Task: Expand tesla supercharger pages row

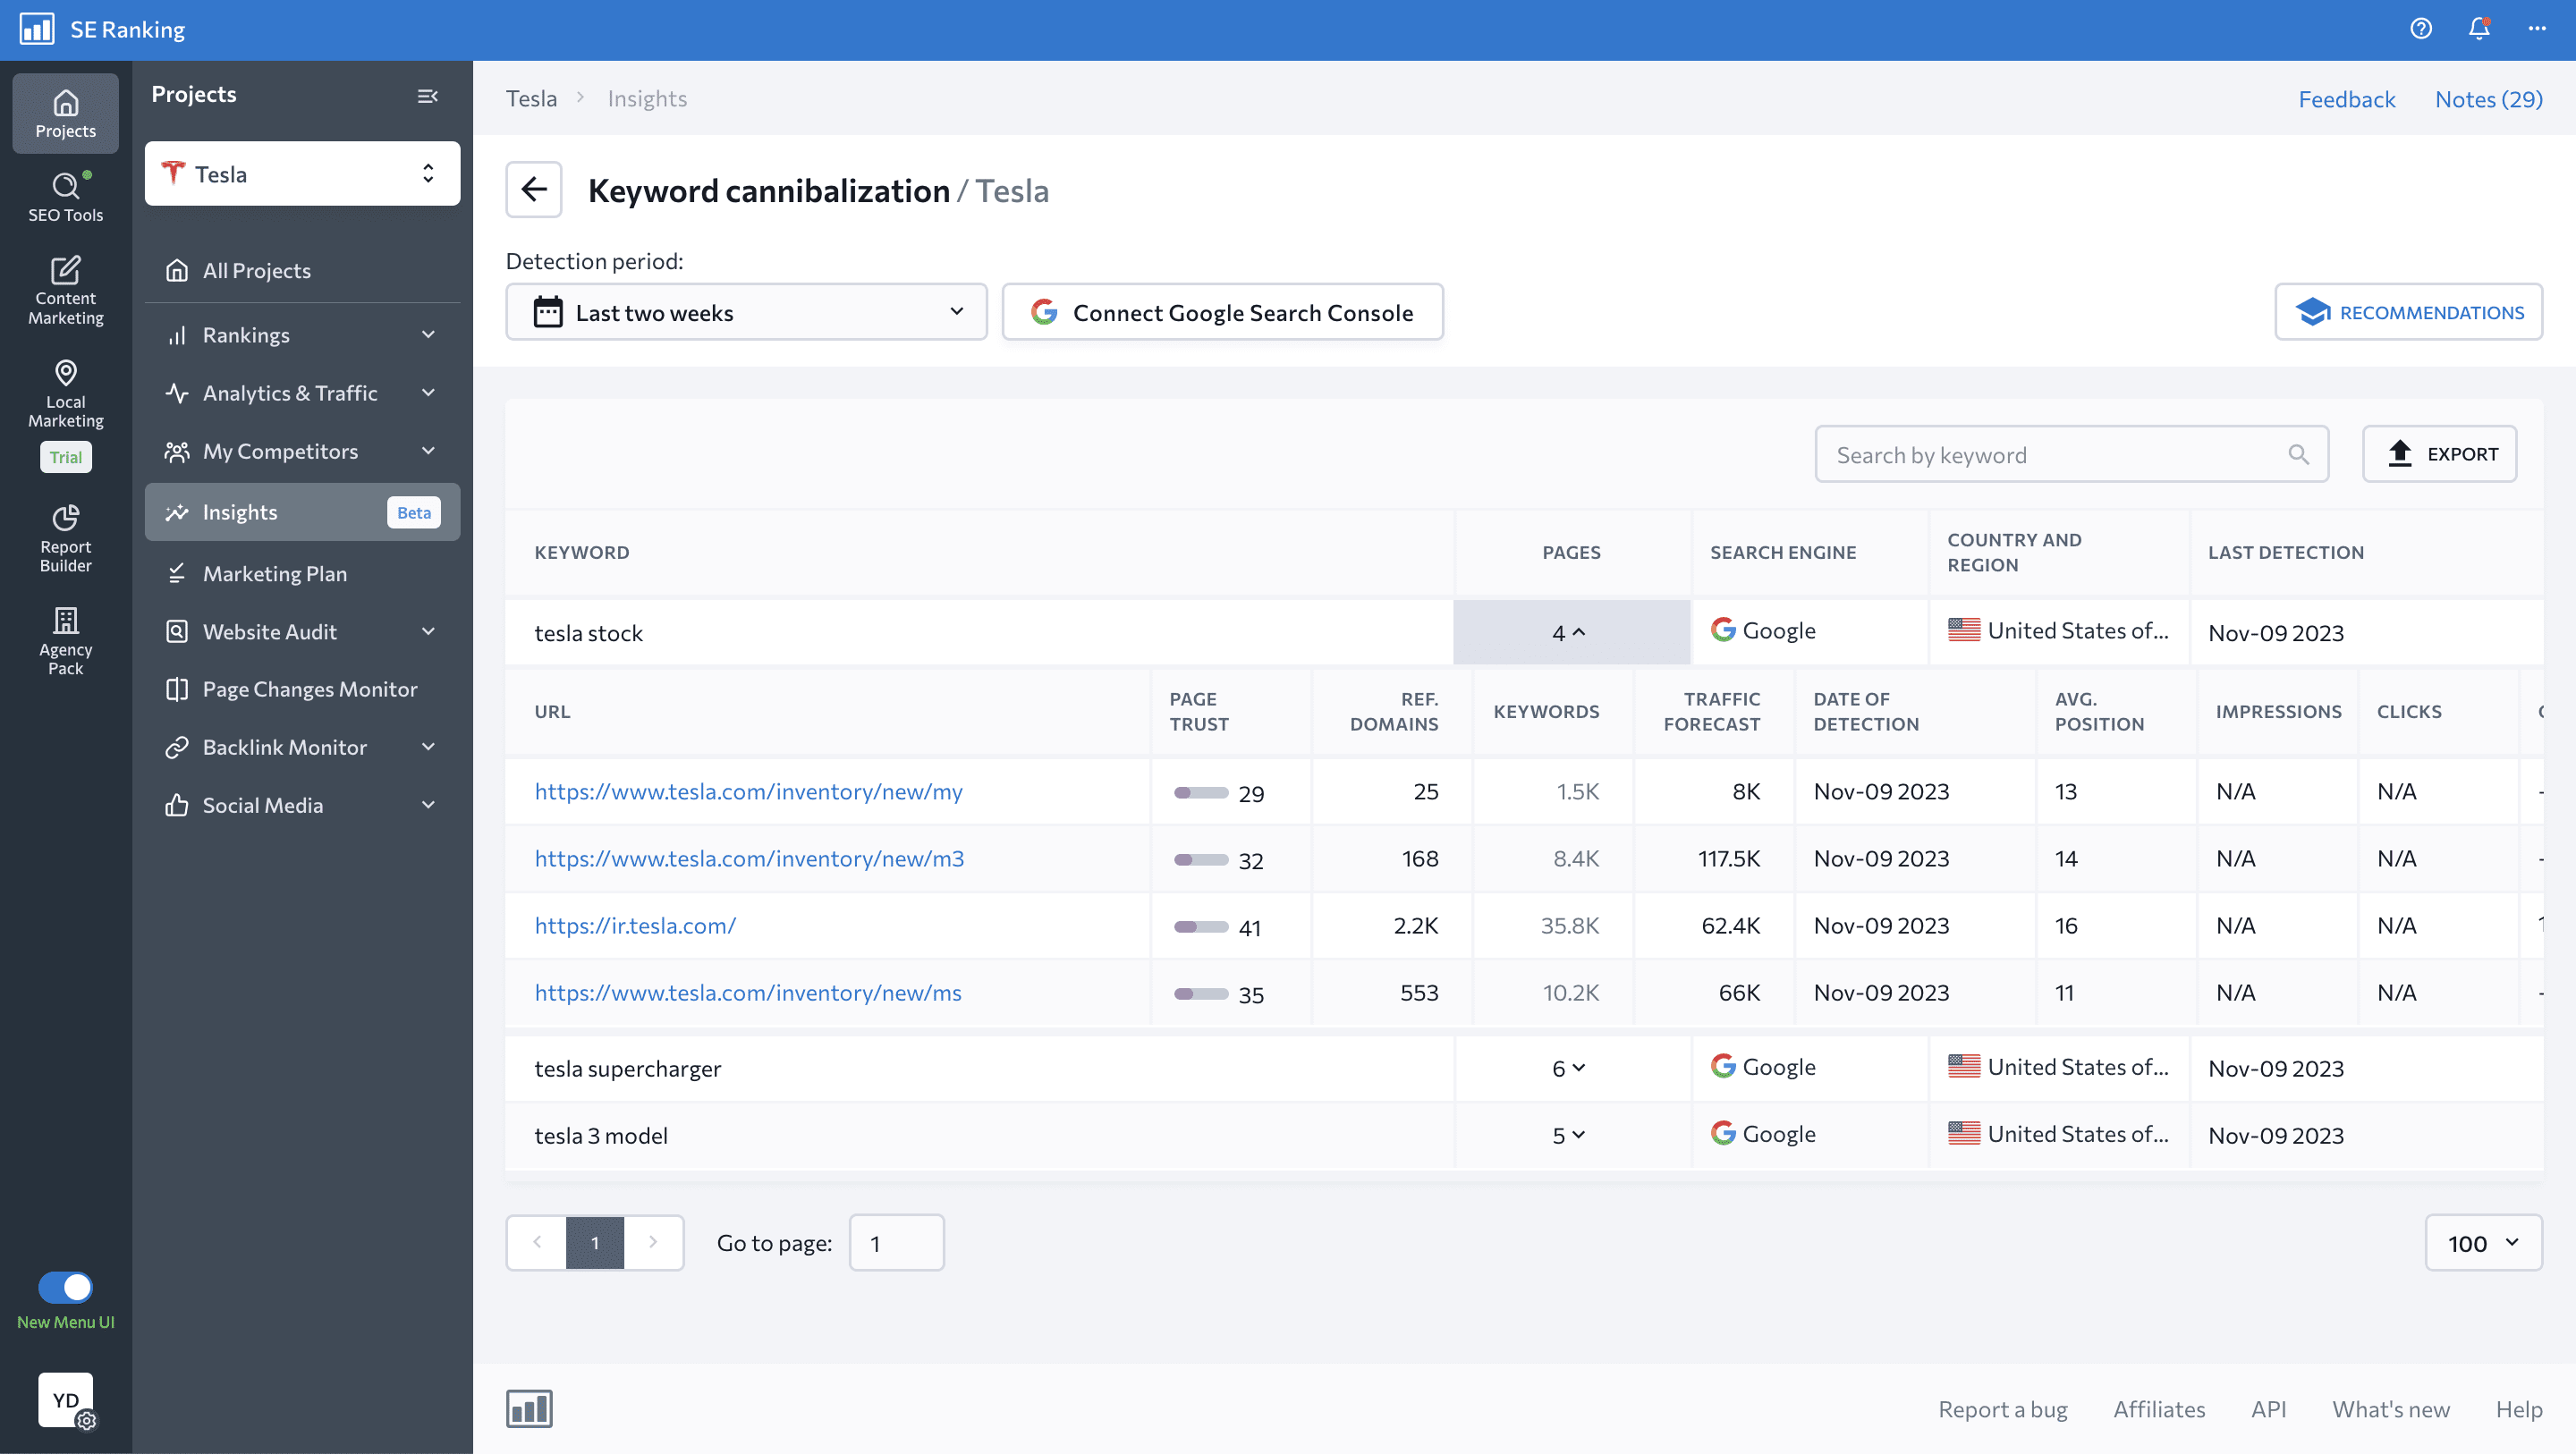Action: click(x=1571, y=1068)
